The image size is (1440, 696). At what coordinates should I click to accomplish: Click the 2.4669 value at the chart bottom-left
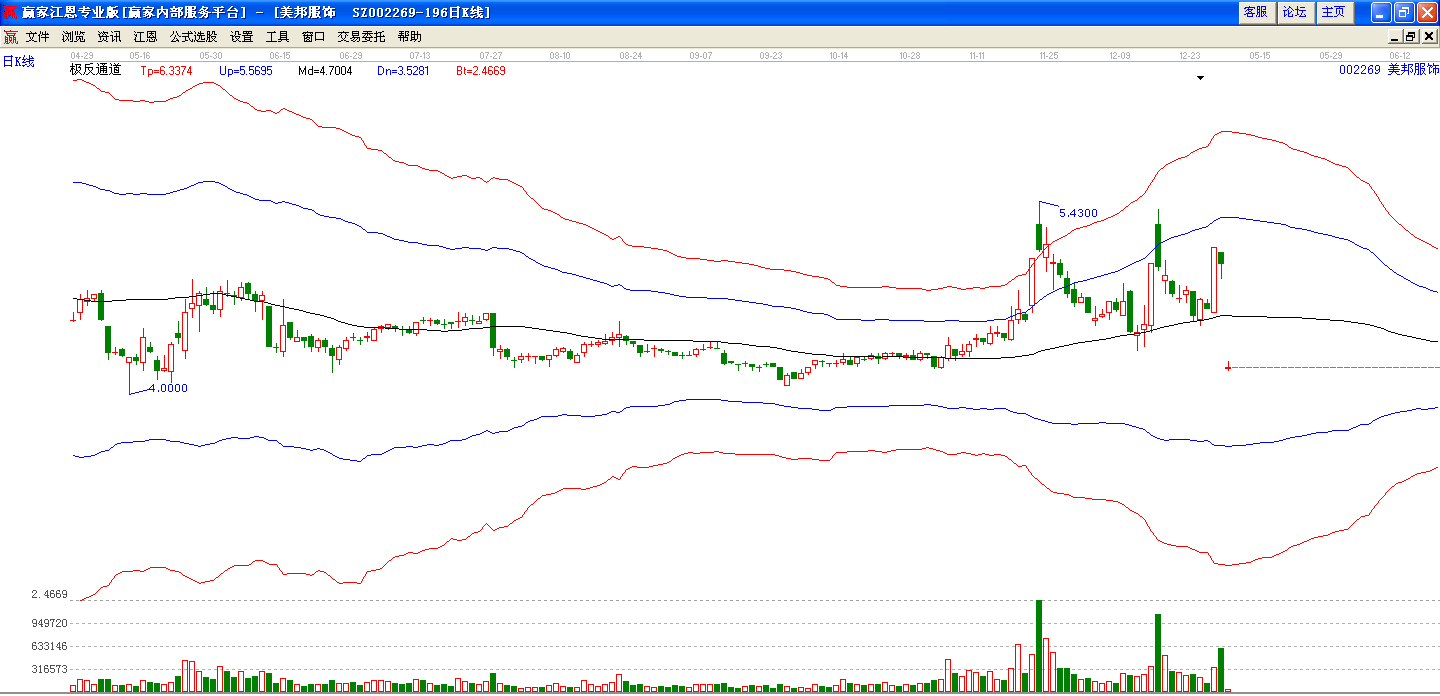[x=49, y=594]
